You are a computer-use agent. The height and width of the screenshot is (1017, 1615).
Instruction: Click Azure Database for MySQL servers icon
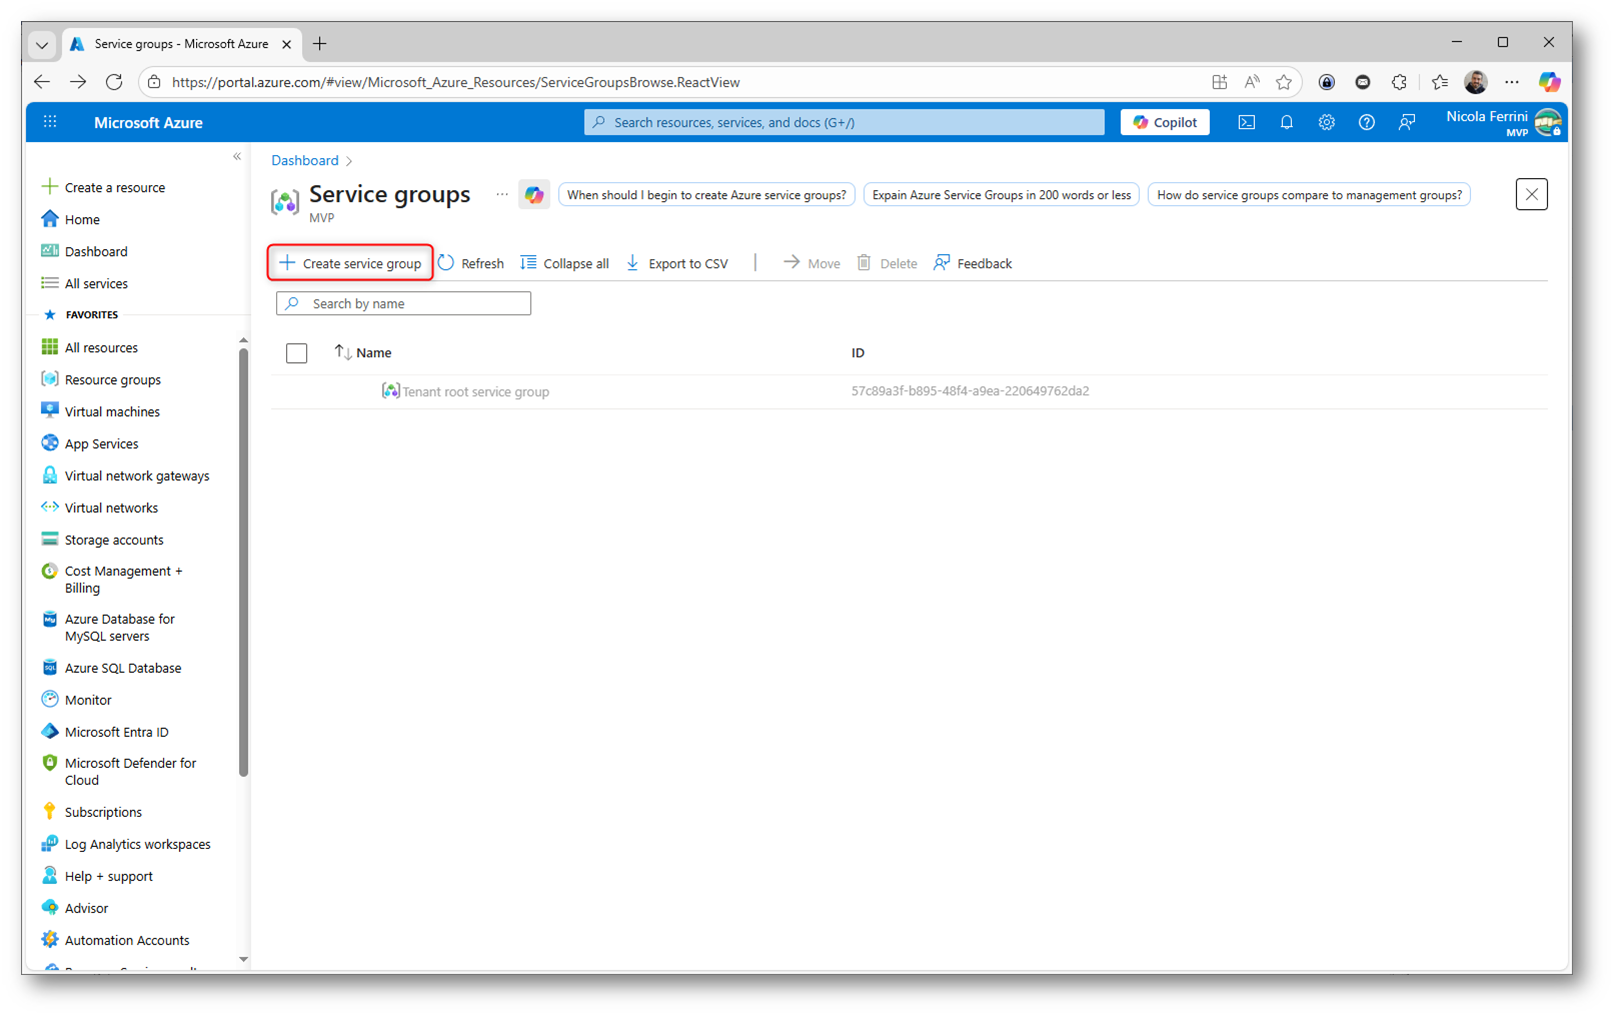(x=50, y=619)
